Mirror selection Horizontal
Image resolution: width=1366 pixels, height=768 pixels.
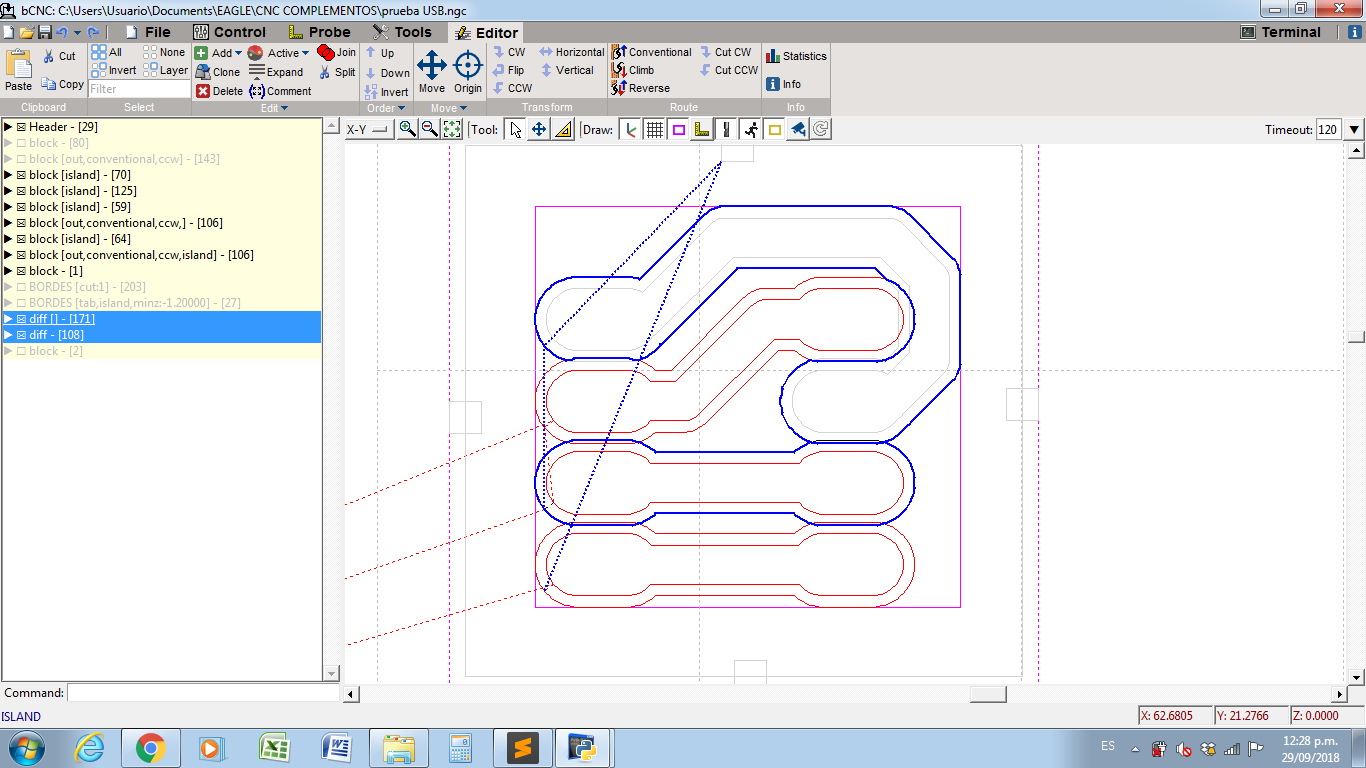click(x=572, y=52)
